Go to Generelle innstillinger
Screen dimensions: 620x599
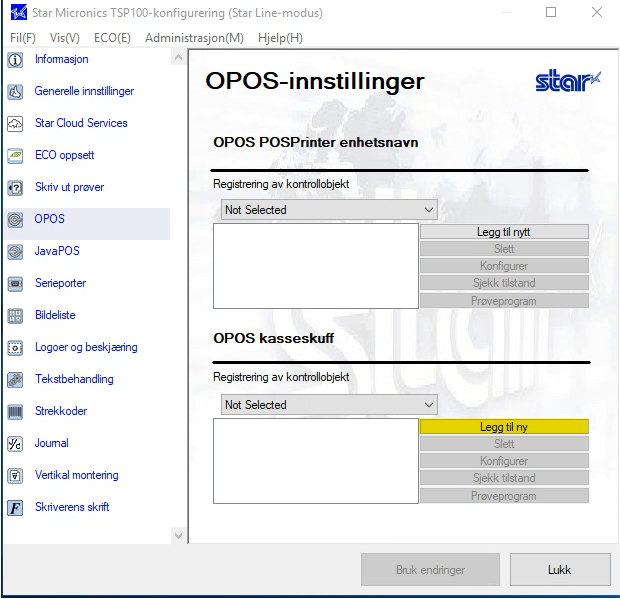coord(84,91)
